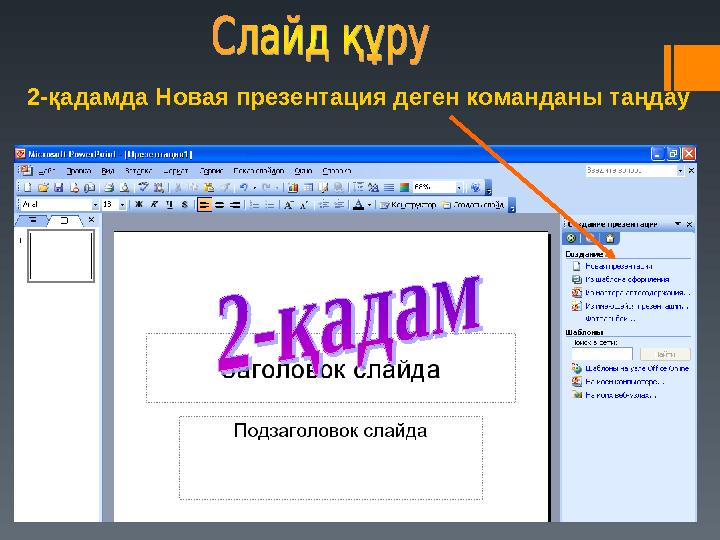Insert a chart using the chart icon
Image resolution: width=720 pixels, height=540 pixels.
click(x=293, y=187)
